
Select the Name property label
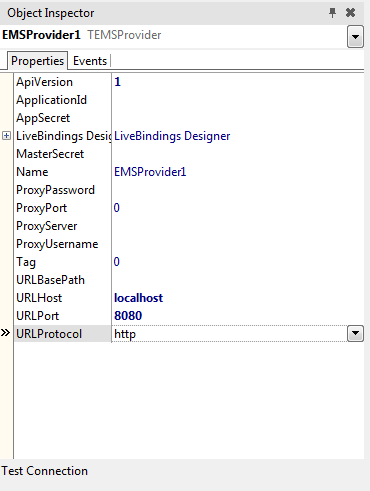[x=32, y=172]
